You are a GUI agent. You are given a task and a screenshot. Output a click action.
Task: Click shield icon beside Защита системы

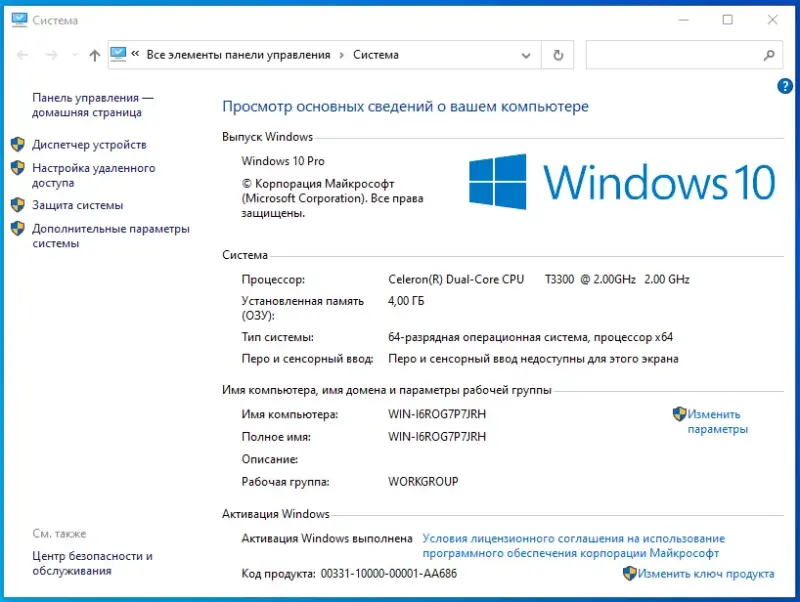[x=18, y=205]
